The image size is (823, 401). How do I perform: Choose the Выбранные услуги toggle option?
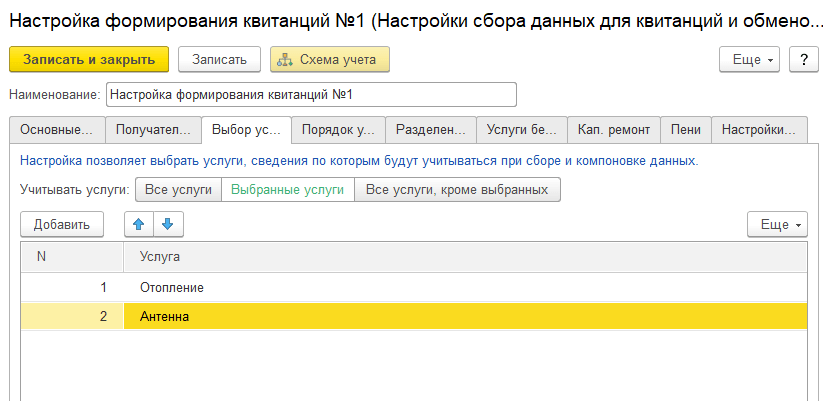click(287, 189)
